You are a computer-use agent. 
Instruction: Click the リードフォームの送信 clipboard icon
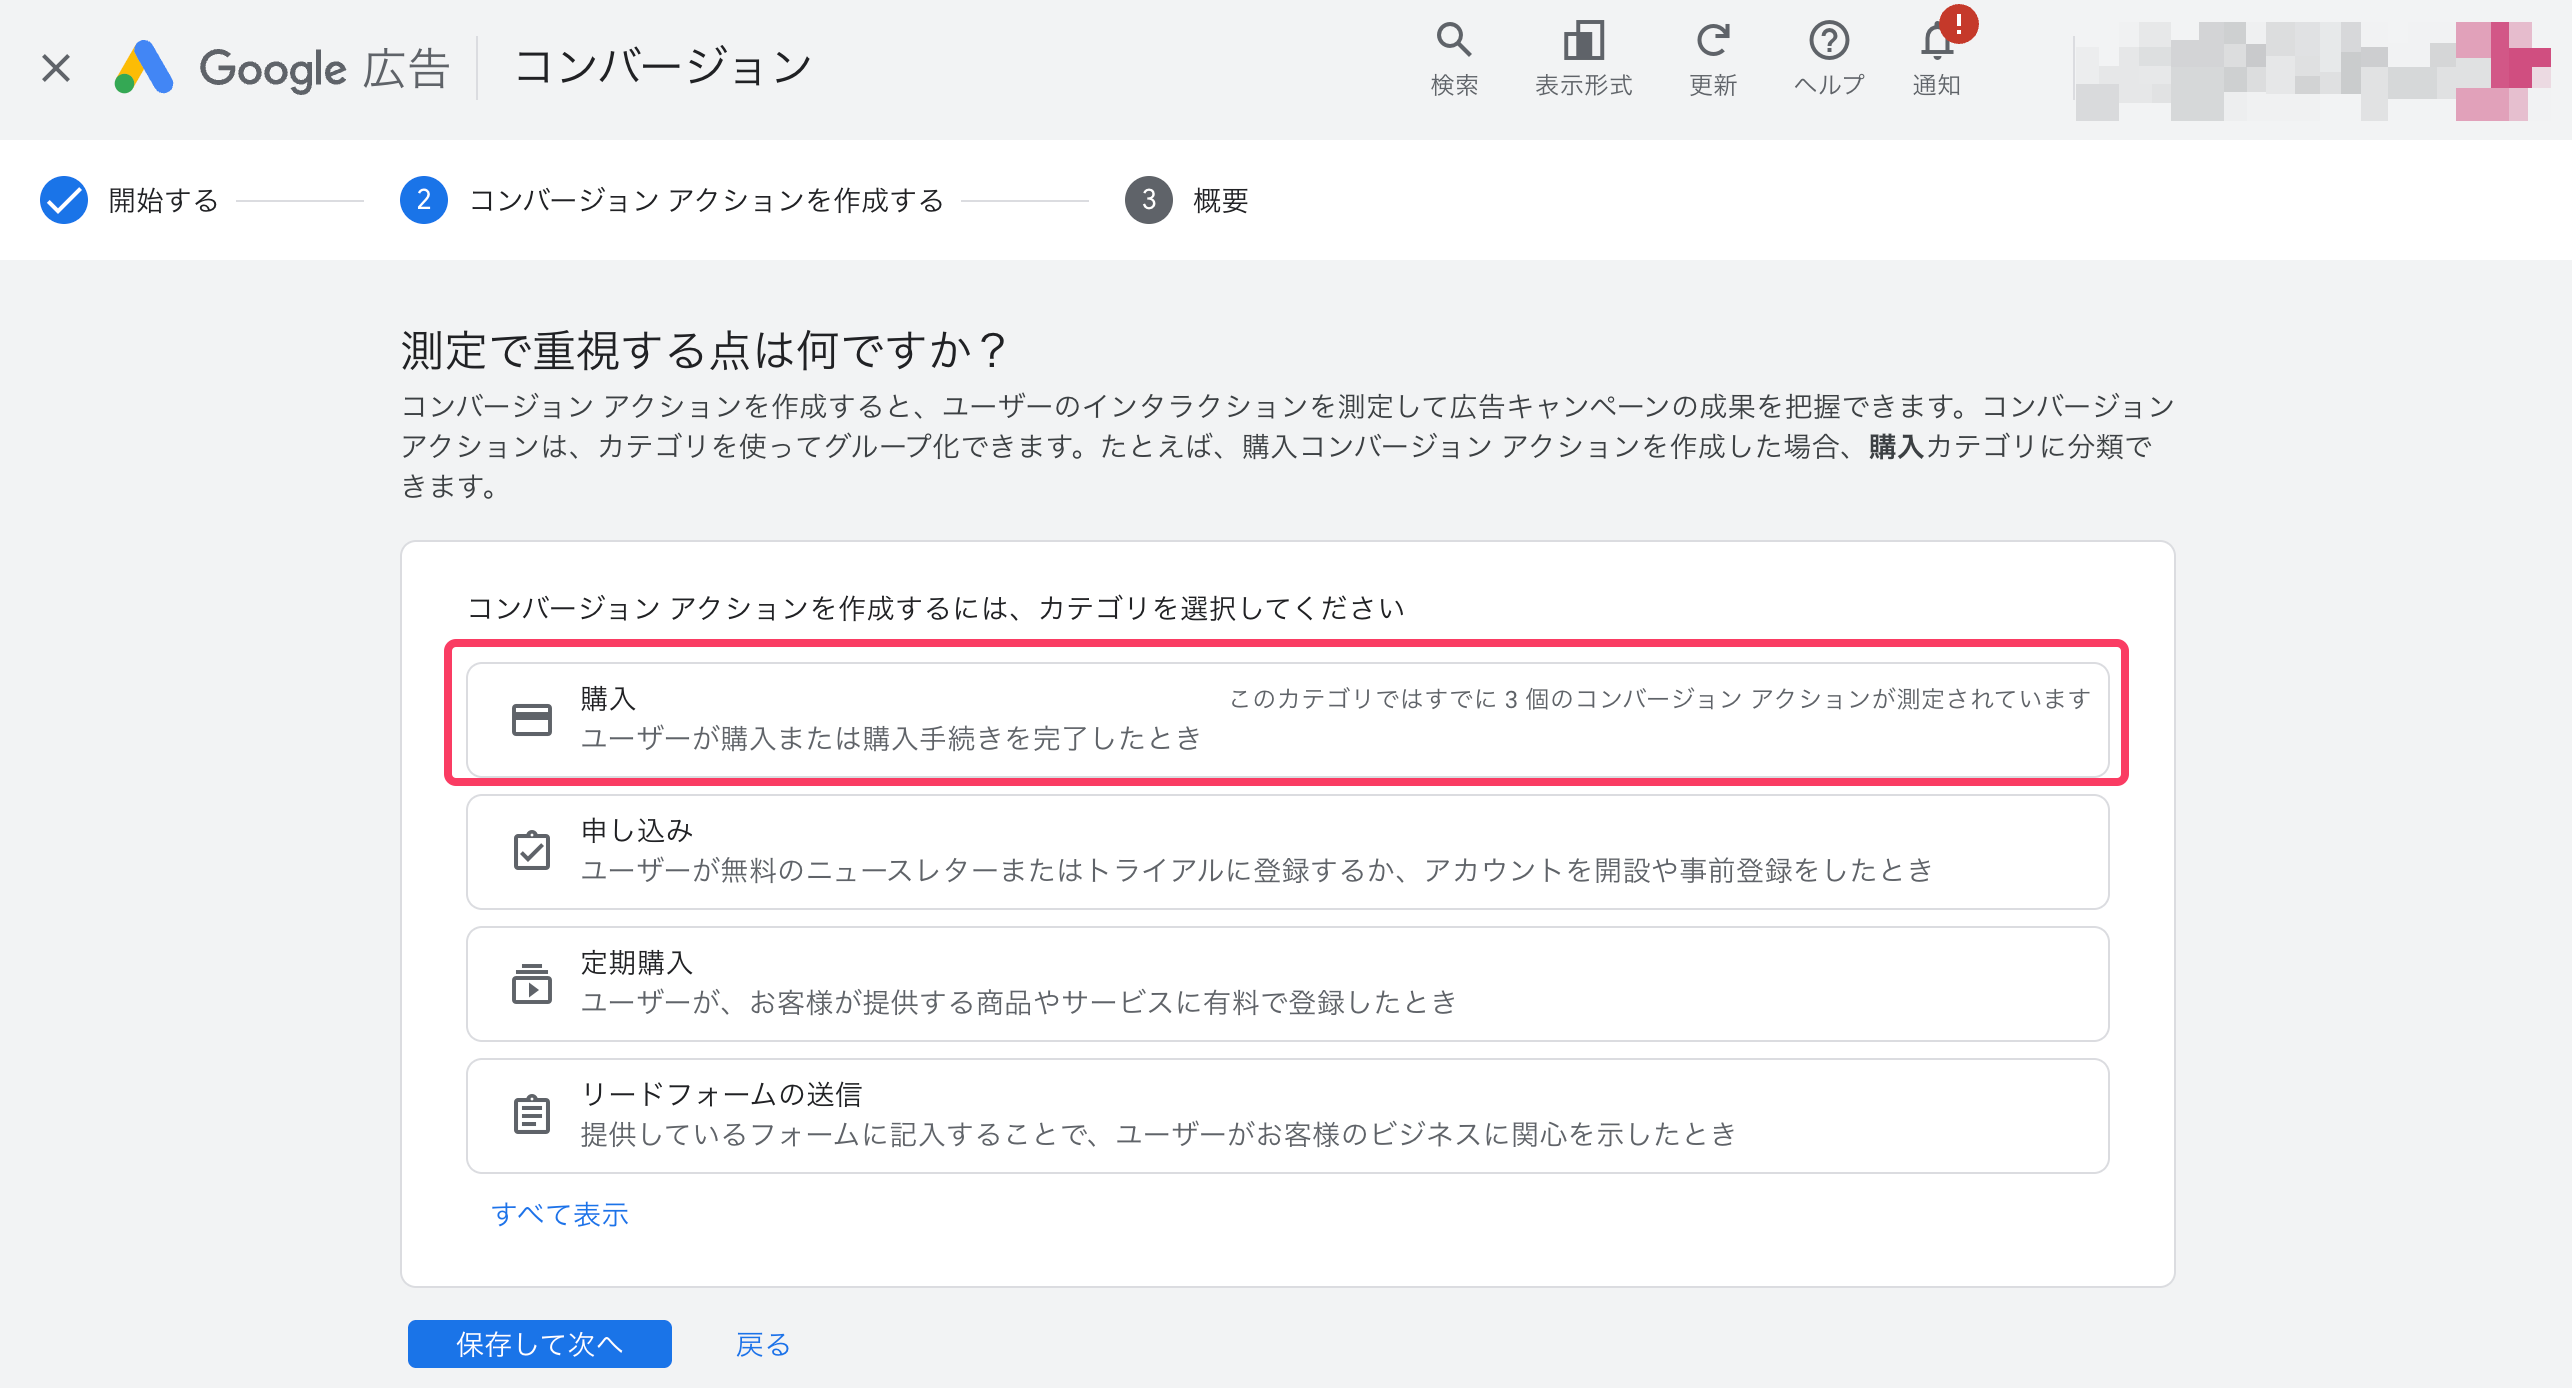point(531,1114)
